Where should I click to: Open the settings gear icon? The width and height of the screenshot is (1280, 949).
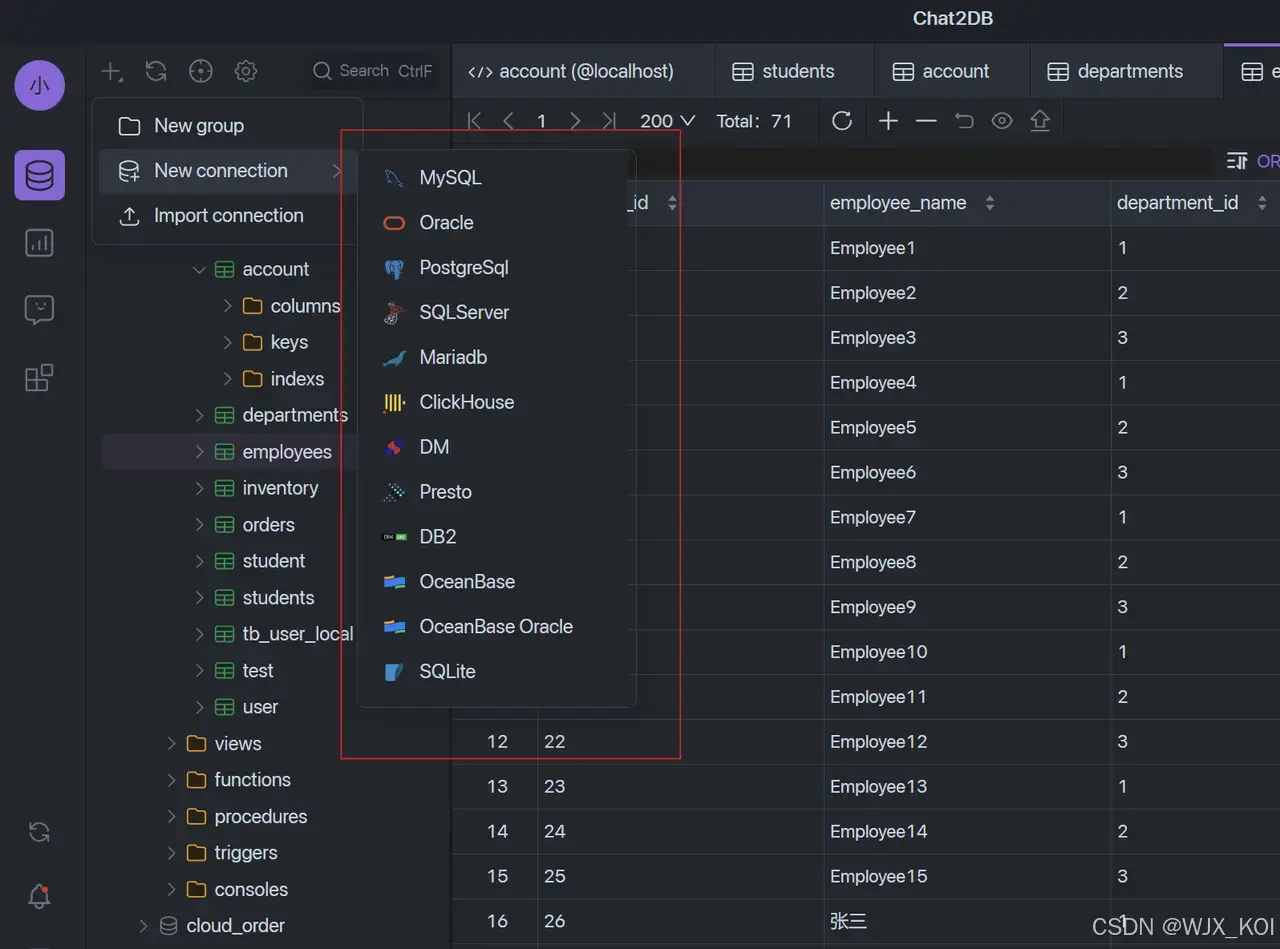tap(246, 71)
